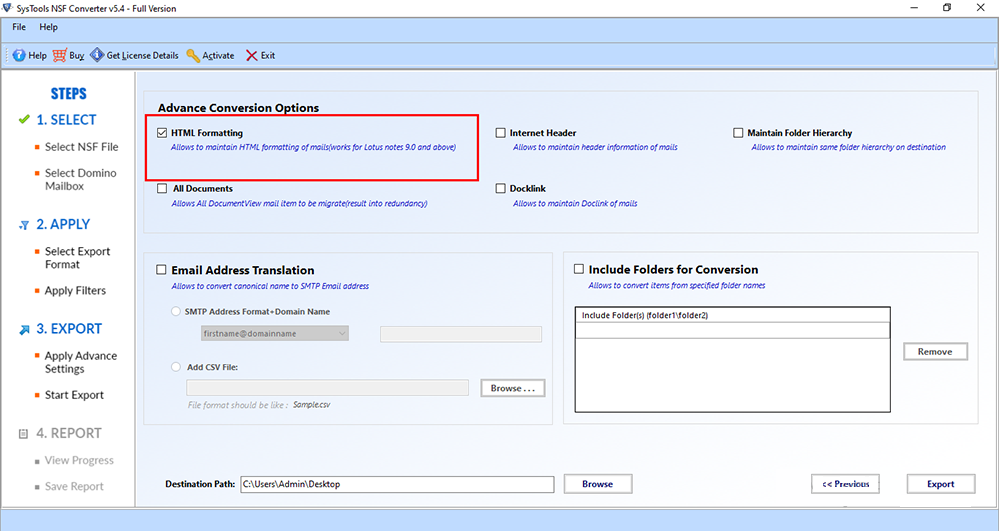Click Browse next to Destination Path
This screenshot has width=999, height=531.
pyautogui.click(x=597, y=484)
